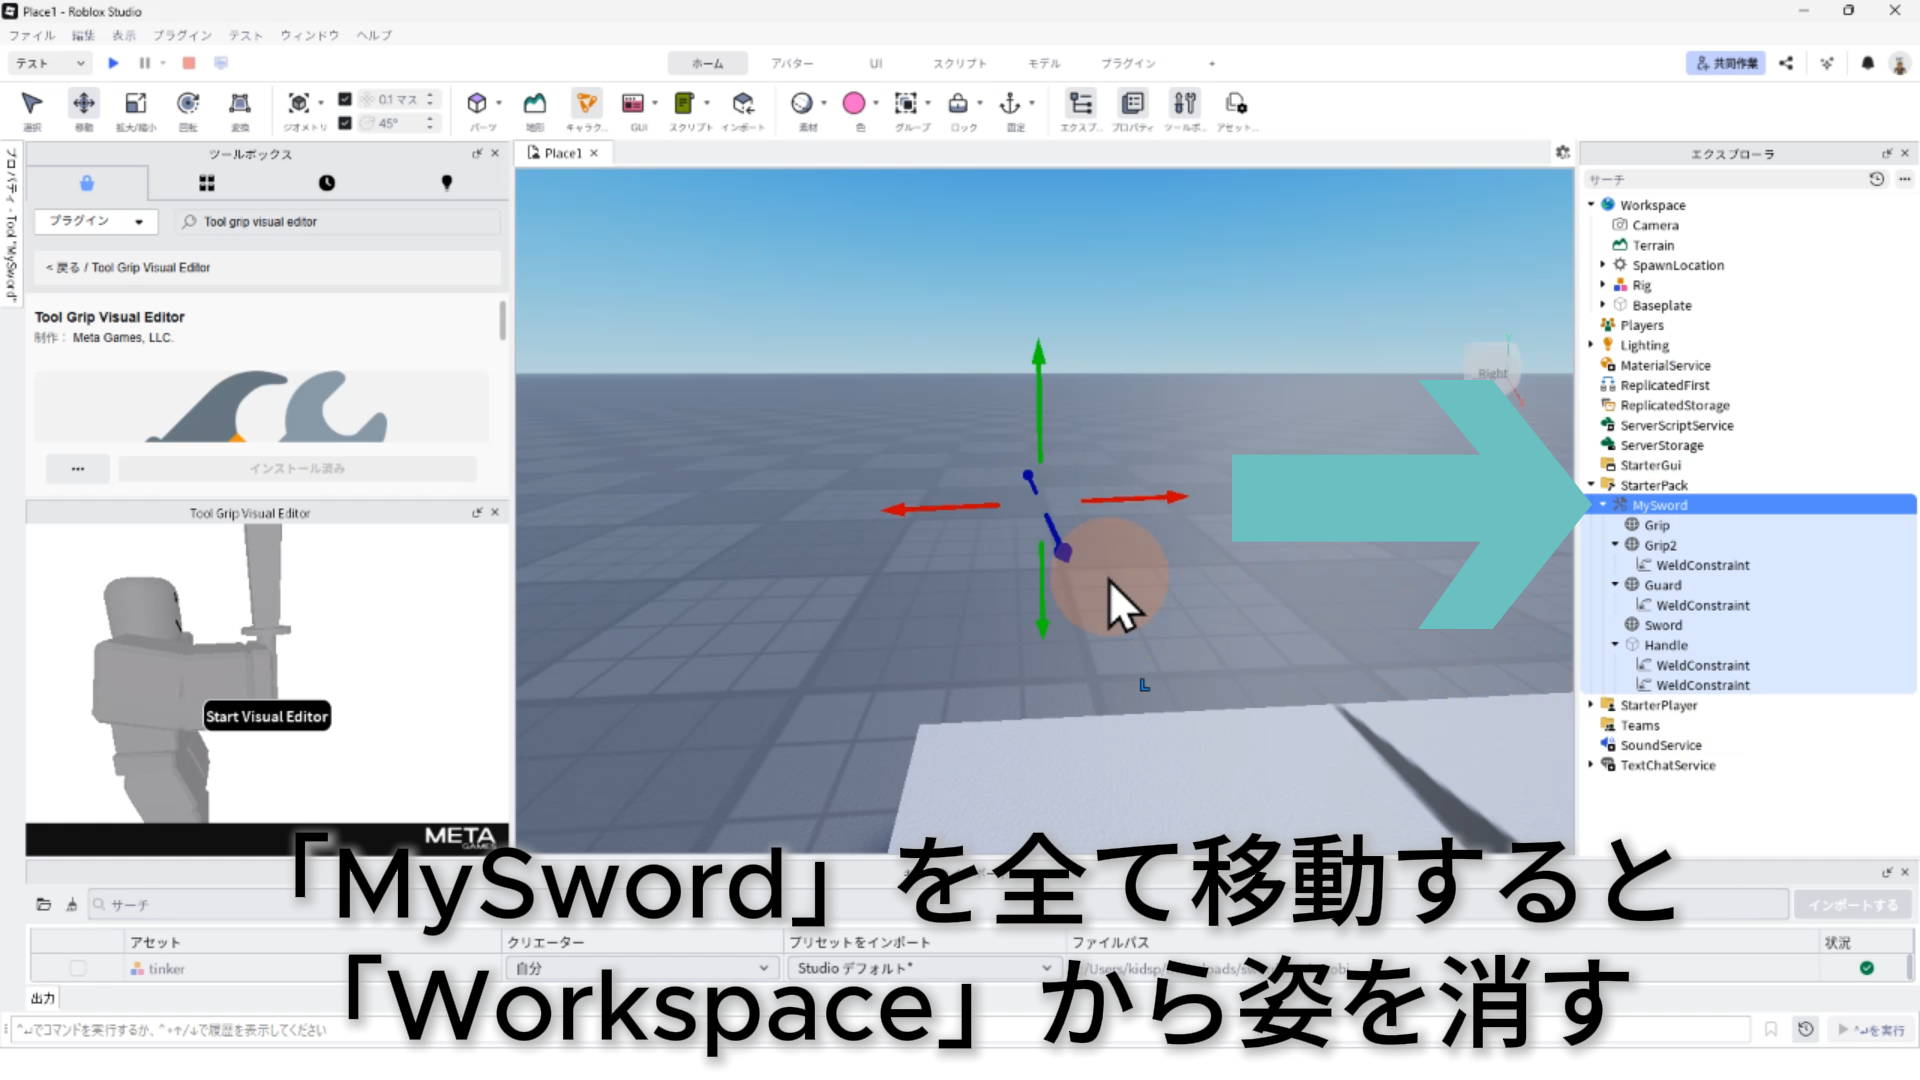Switch to the スクリプト ribbon tab
Image resolution: width=1920 pixels, height=1080 pixels.
[x=959, y=63]
